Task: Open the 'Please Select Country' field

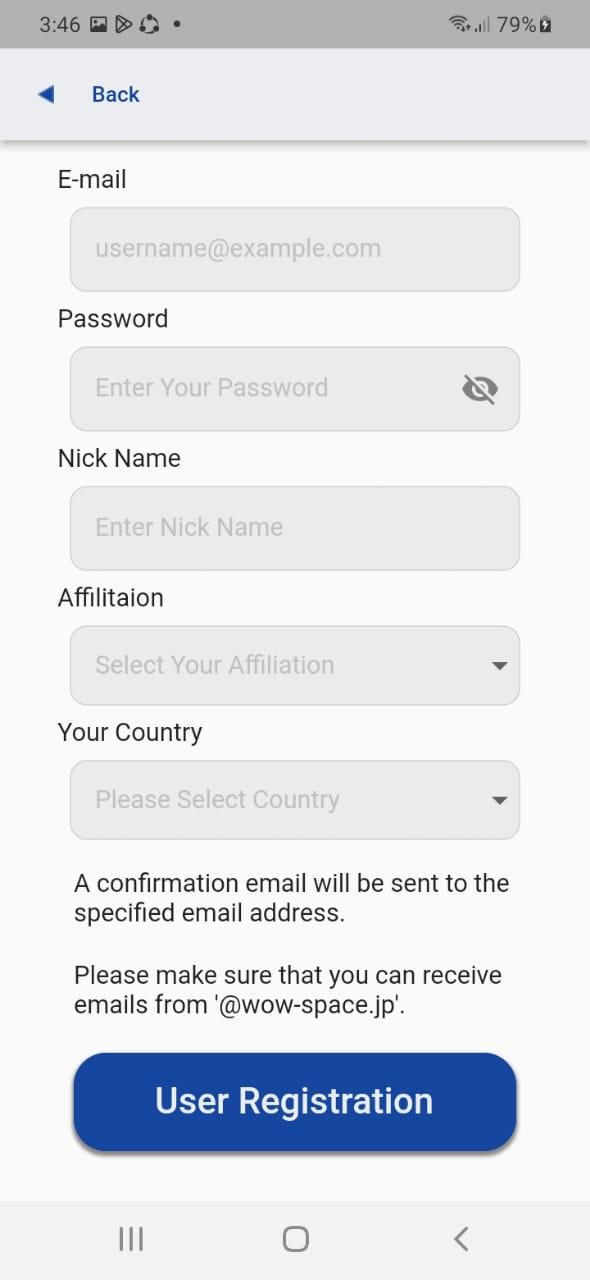Action: click(295, 800)
